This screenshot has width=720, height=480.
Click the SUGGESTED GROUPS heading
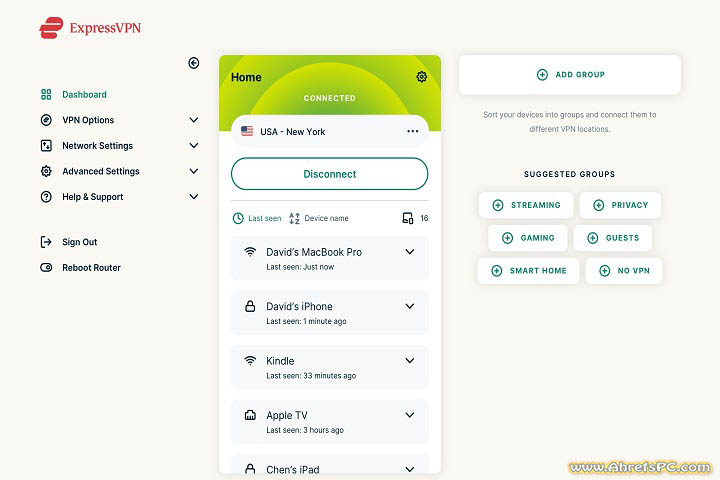point(569,174)
